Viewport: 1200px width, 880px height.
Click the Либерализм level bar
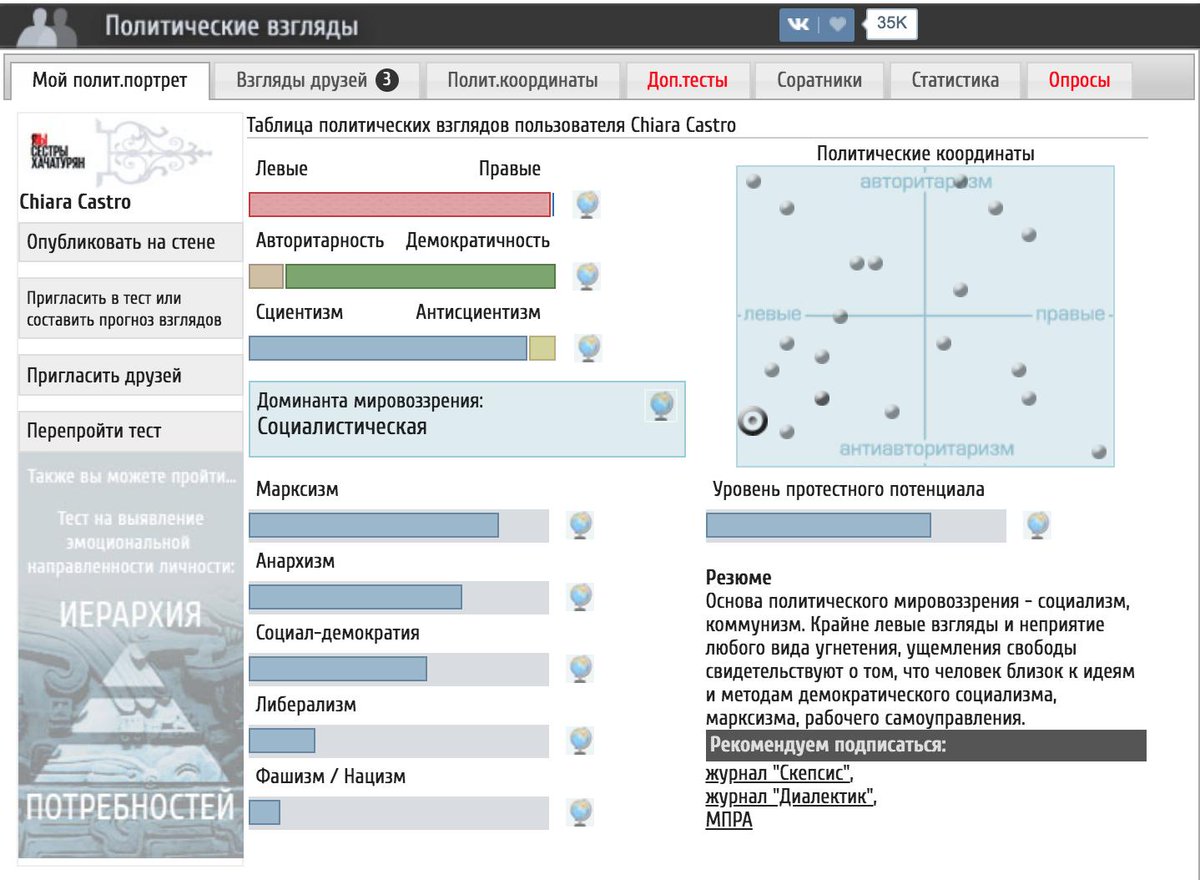coord(399,741)
